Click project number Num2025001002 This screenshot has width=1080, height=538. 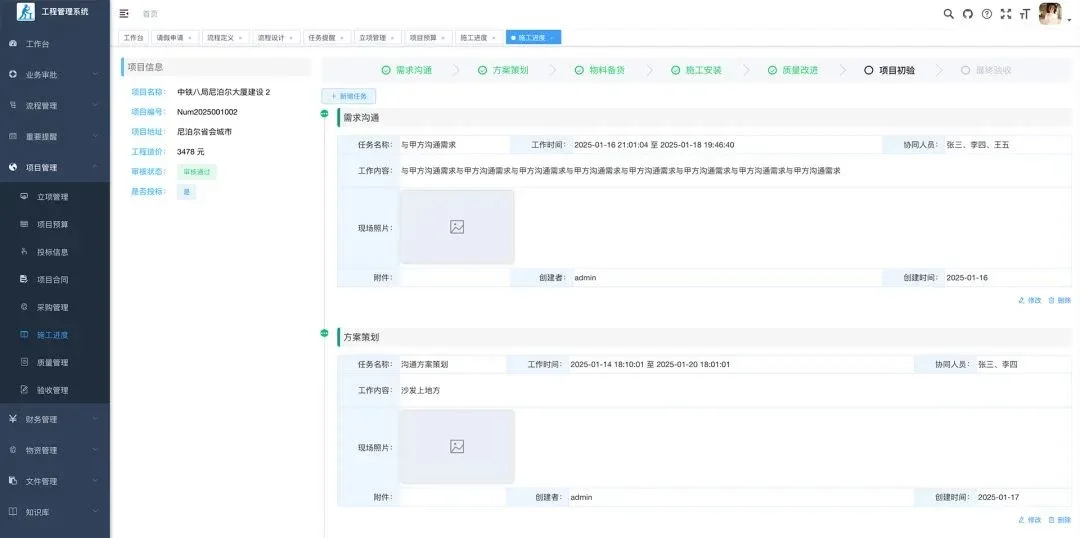click(x=207, y=112)
